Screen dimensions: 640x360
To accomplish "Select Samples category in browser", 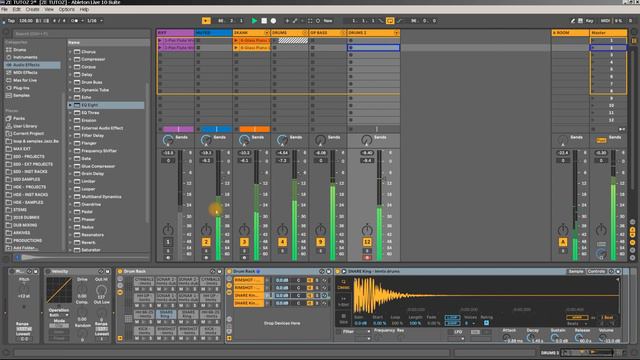I will tap(21, 96).
